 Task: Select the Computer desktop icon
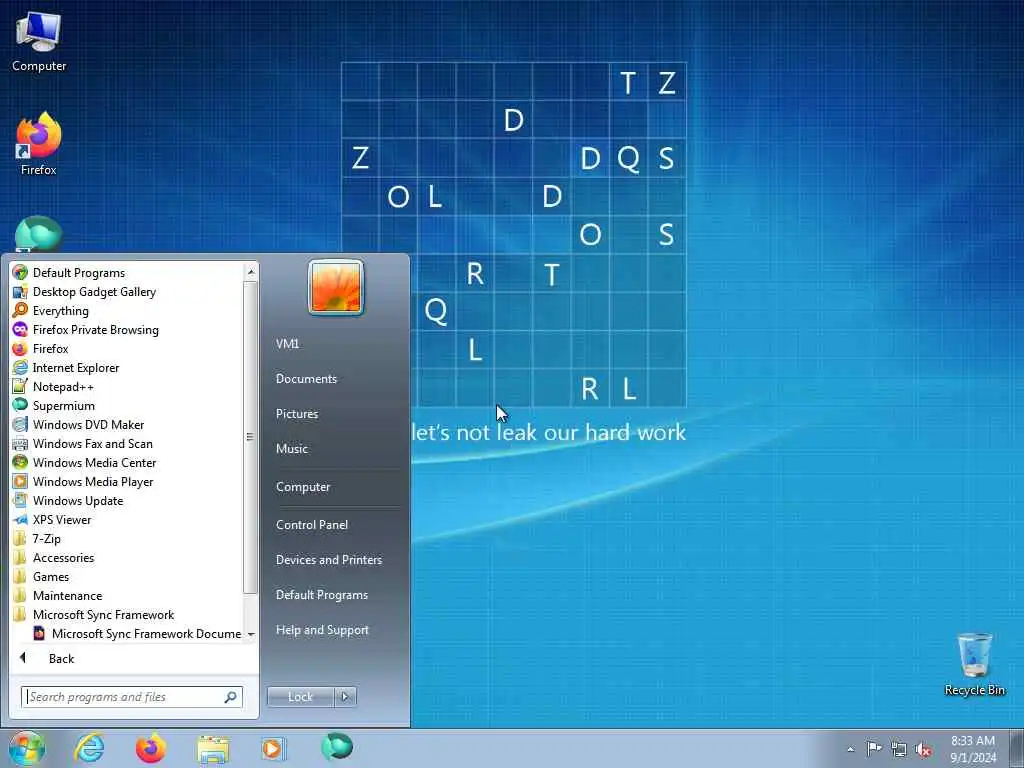coord(39,42)
